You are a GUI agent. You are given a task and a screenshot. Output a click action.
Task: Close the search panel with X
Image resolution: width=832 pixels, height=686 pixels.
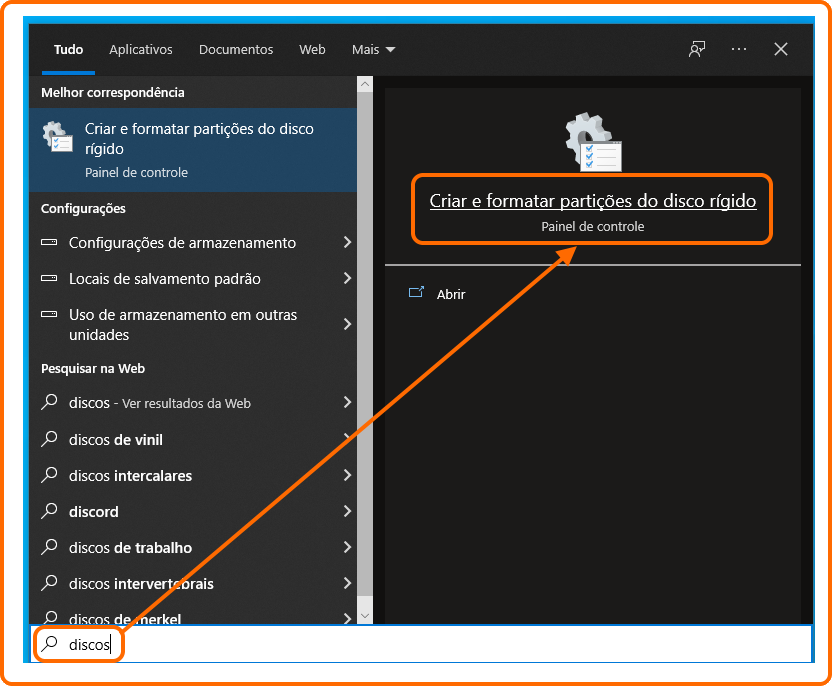coord(781,49)
